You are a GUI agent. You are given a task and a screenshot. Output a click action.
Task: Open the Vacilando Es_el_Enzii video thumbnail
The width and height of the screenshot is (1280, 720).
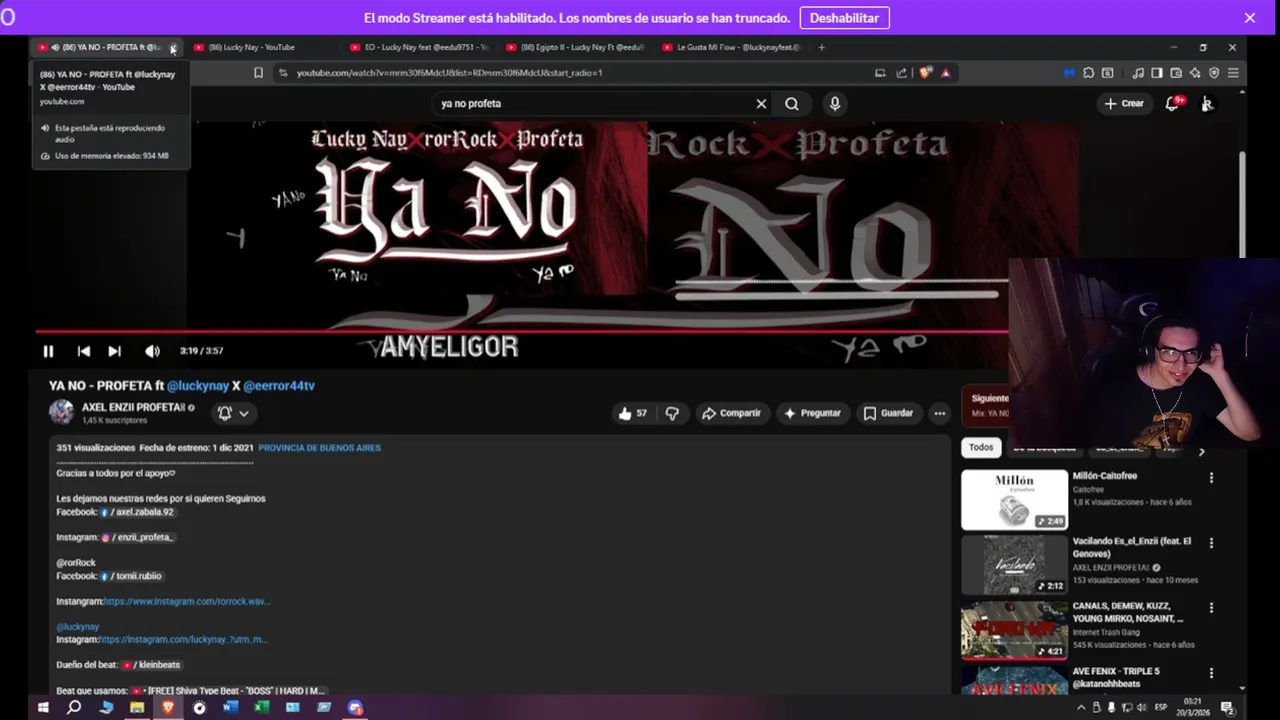click(1014, 564)
